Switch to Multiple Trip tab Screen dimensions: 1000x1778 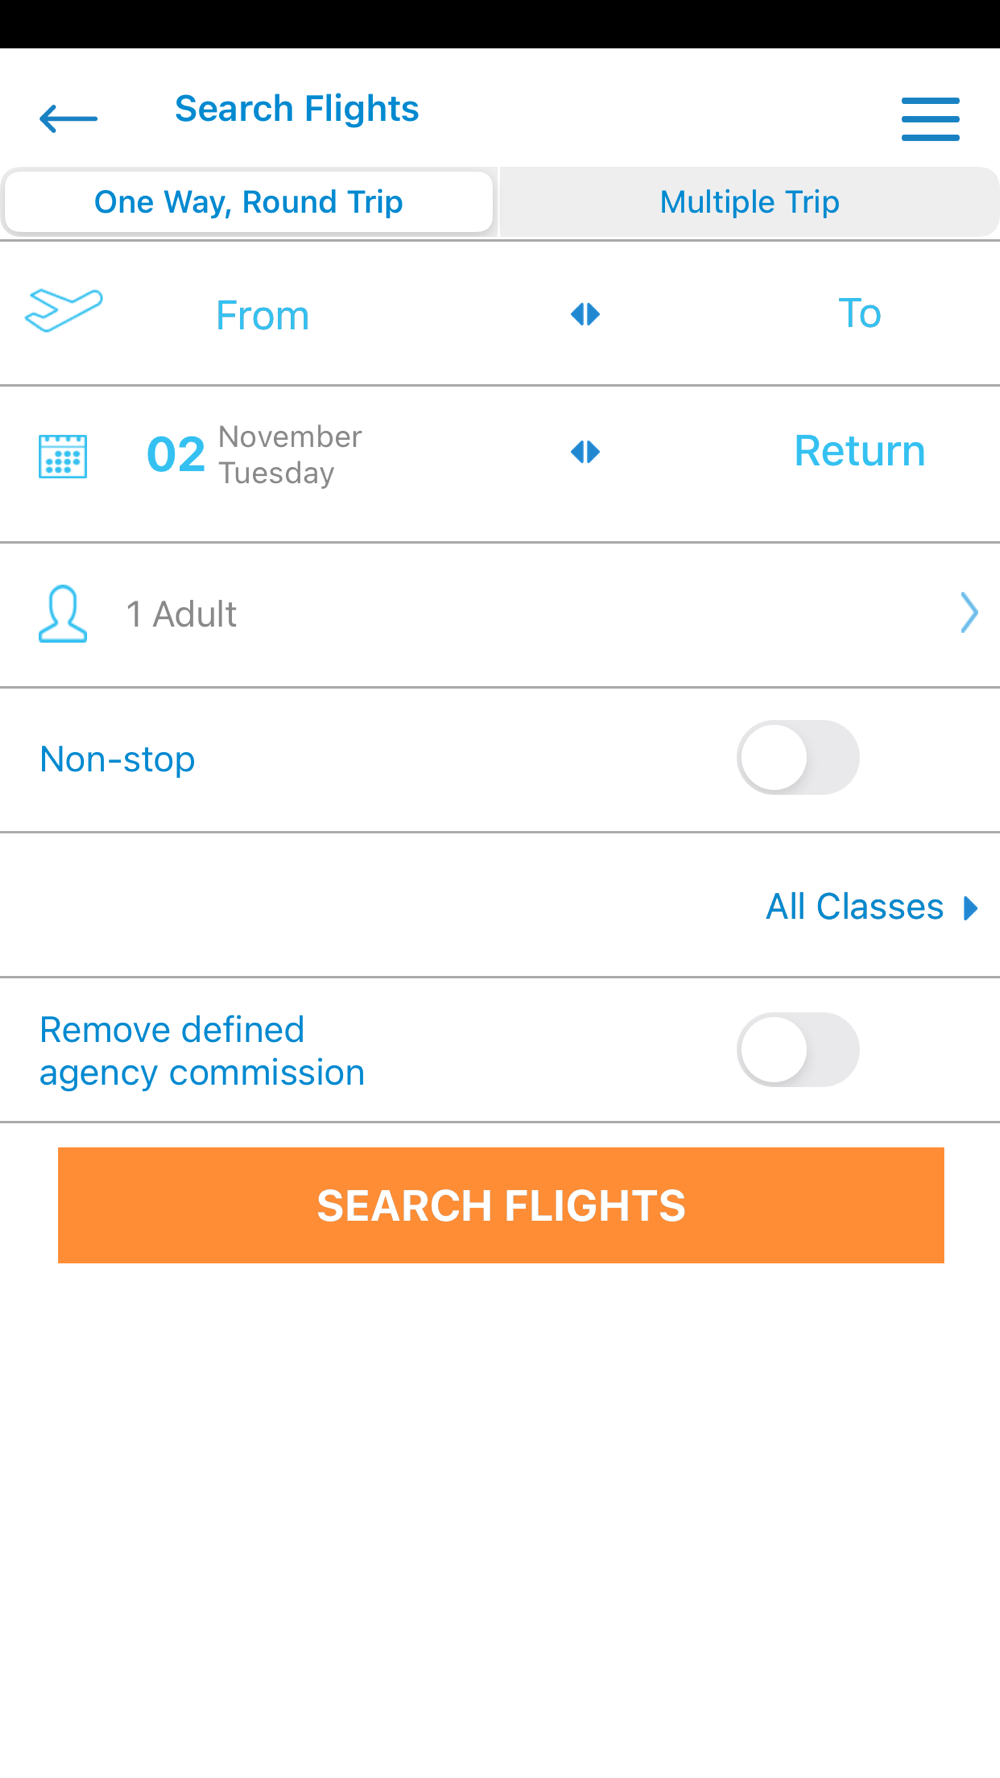tap(749, 202)
